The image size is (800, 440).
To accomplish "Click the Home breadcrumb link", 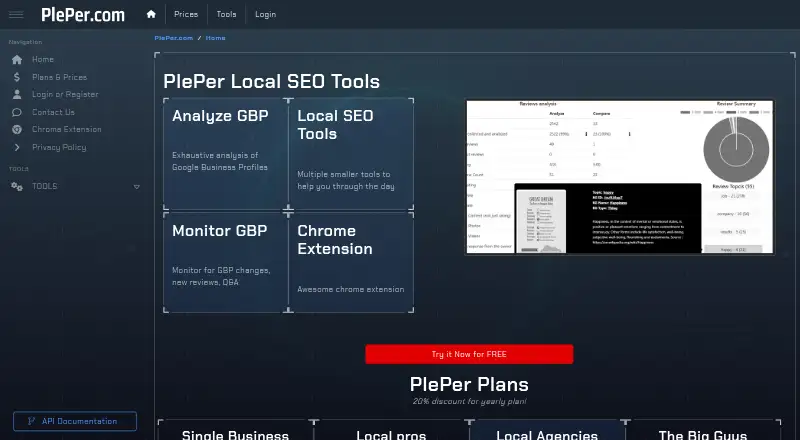I will click(x=215, y=38).
